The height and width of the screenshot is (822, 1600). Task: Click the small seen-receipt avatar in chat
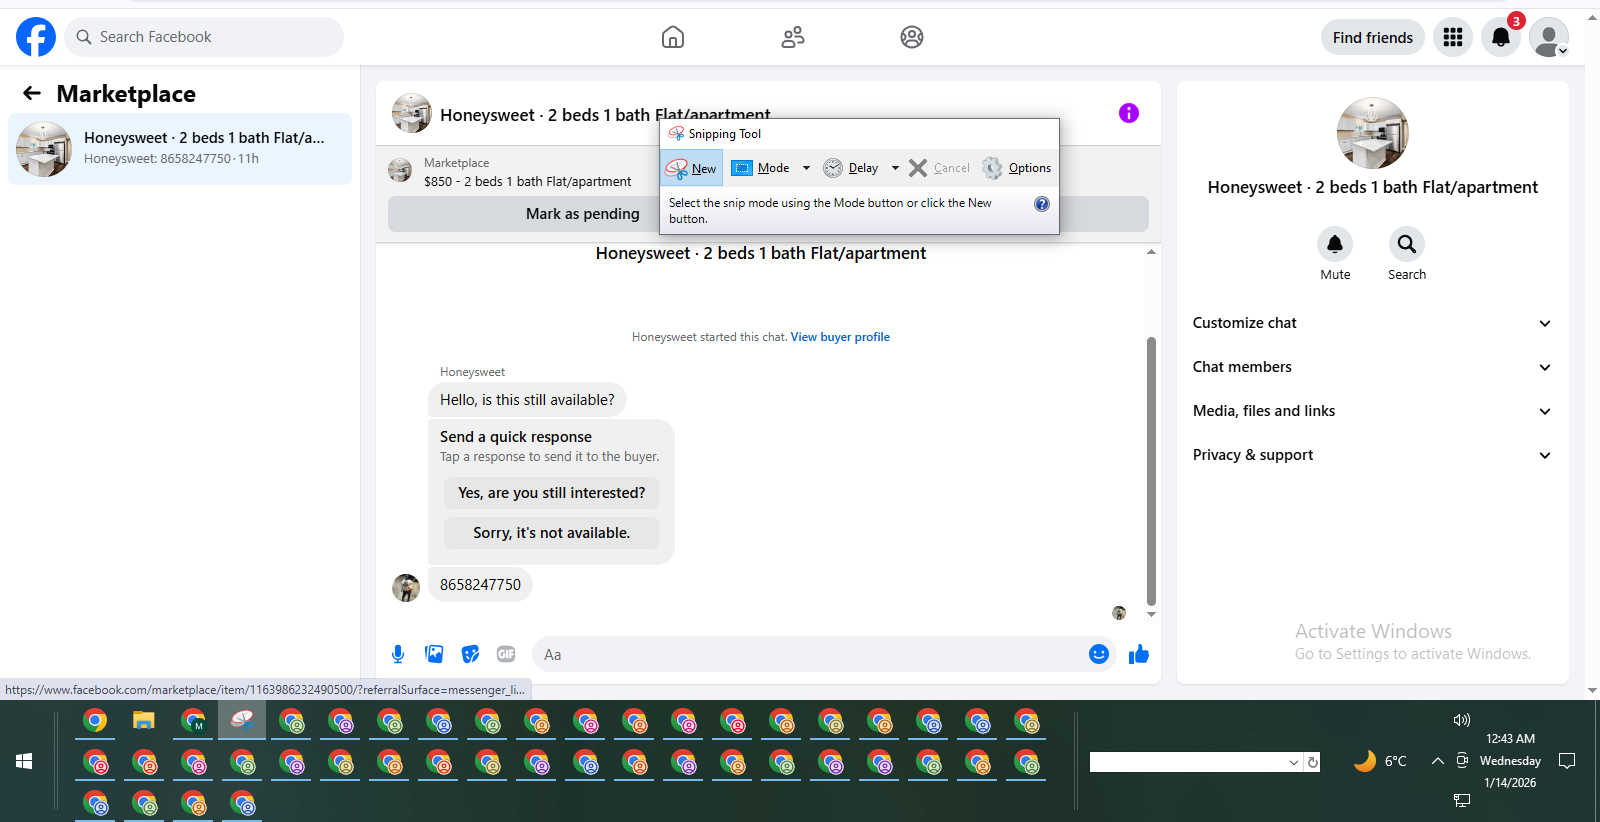pos(1119,613)
